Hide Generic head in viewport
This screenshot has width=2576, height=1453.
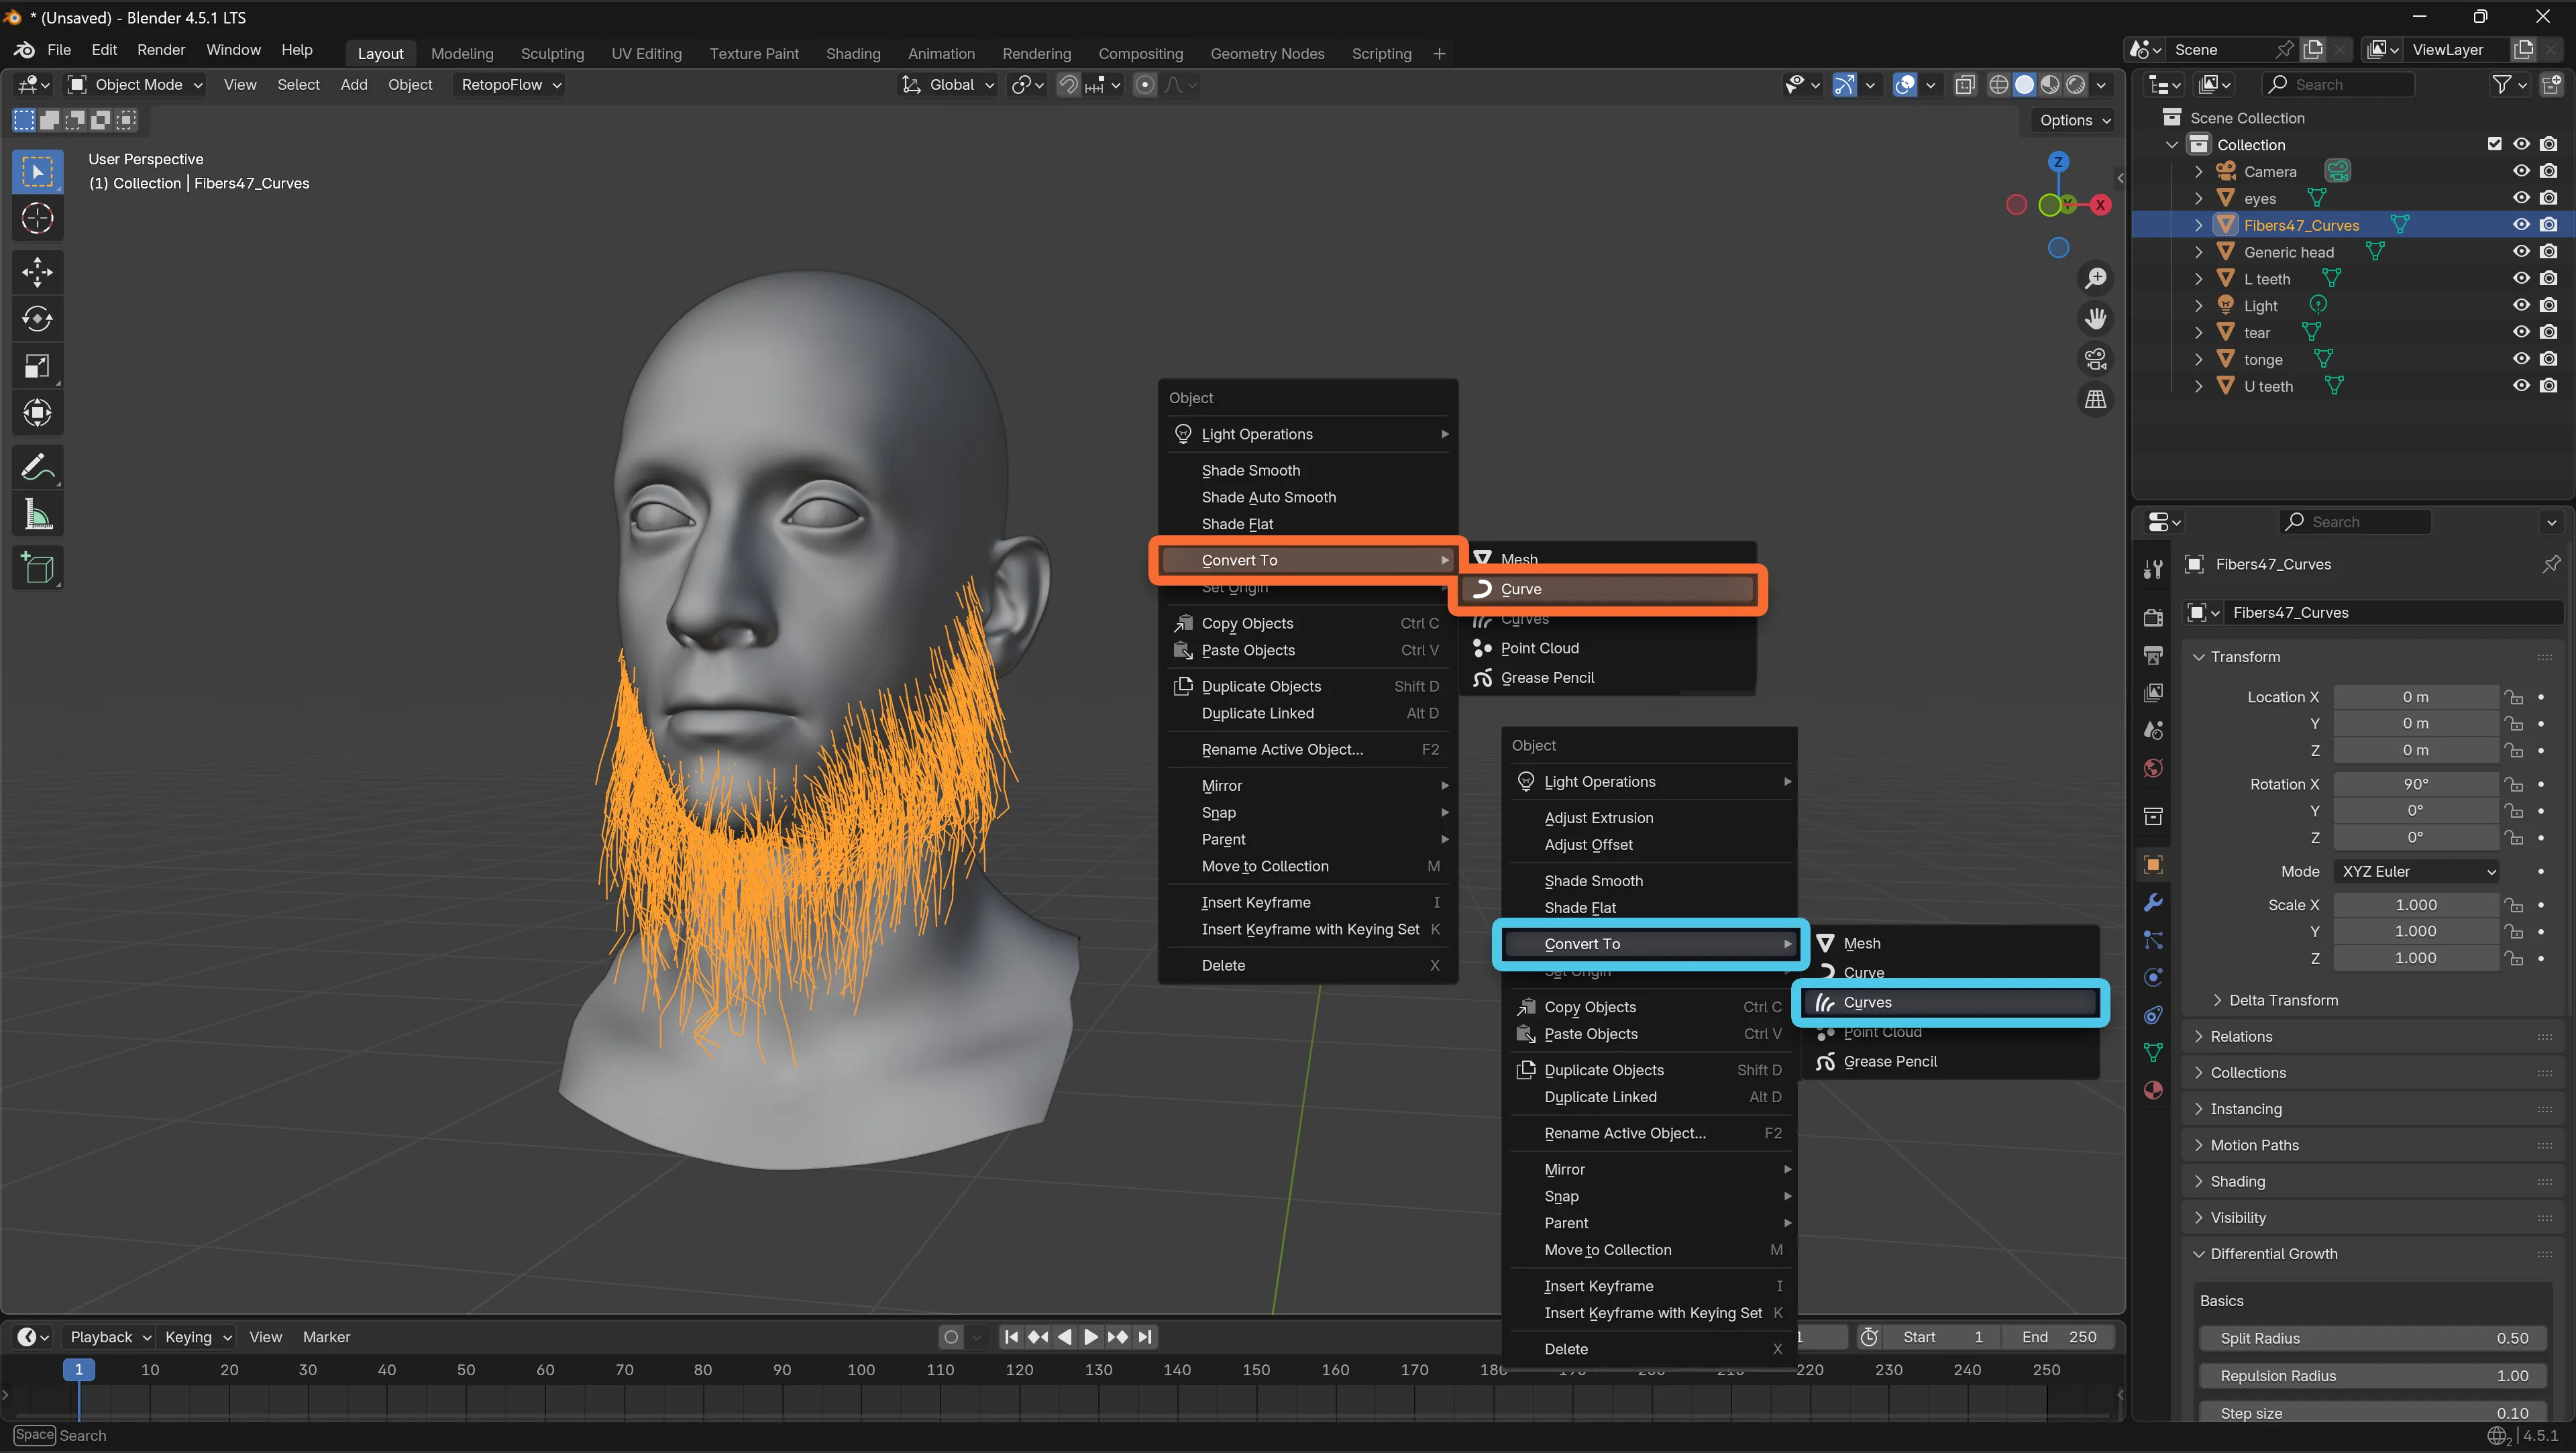(2521, 252)
